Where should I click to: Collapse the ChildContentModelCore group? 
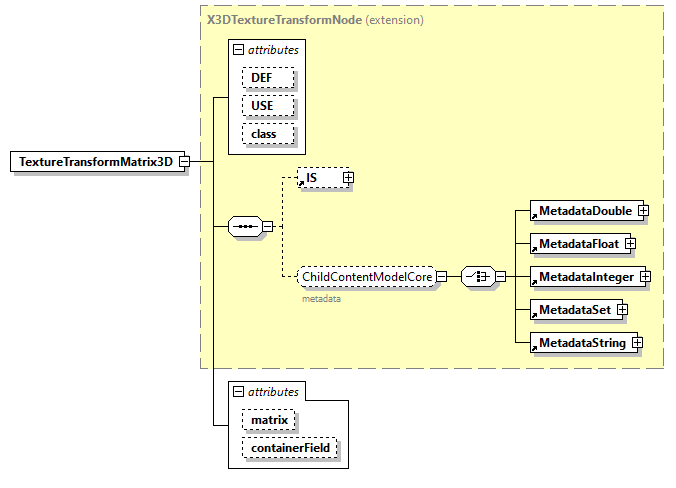441,277
